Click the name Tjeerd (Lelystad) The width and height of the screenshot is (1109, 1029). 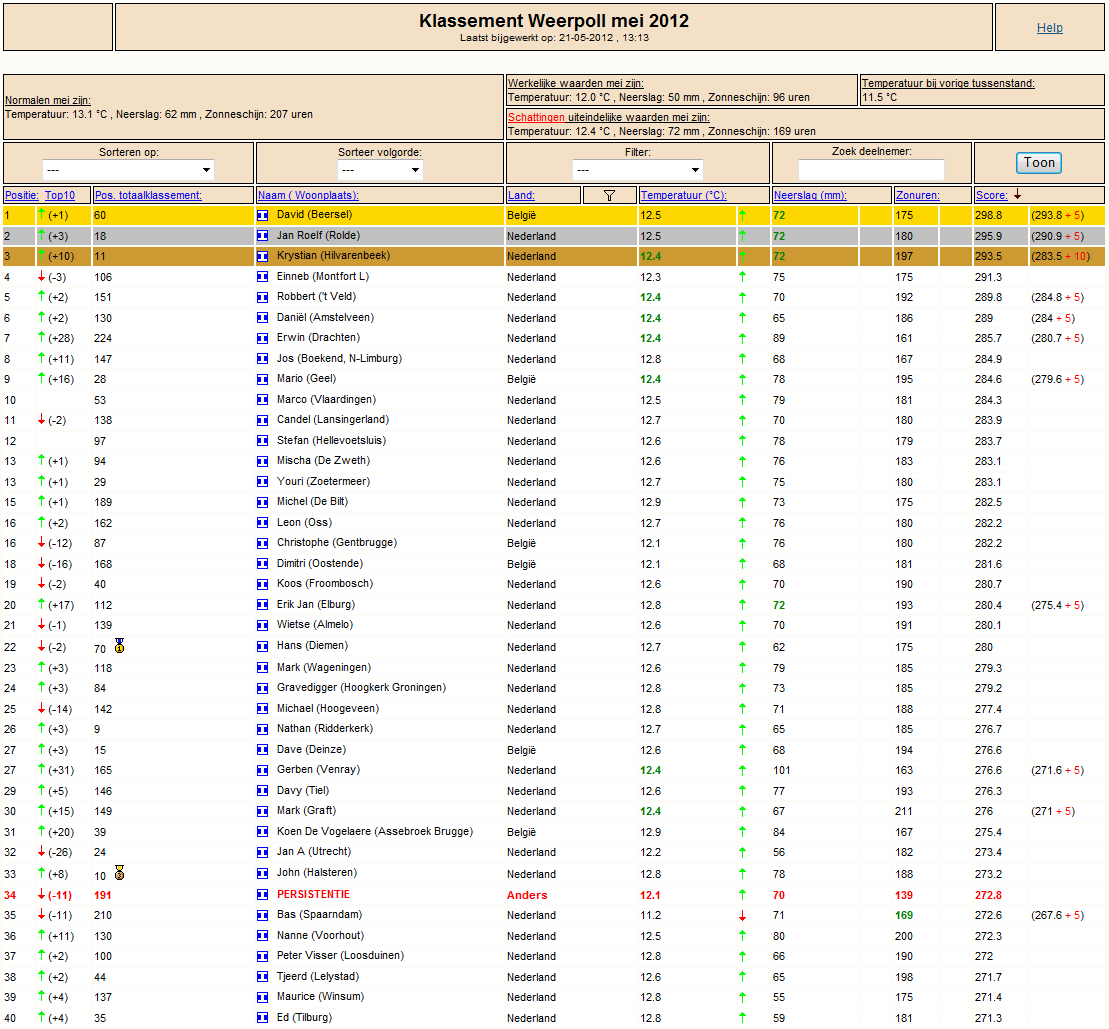coord(318,977)
